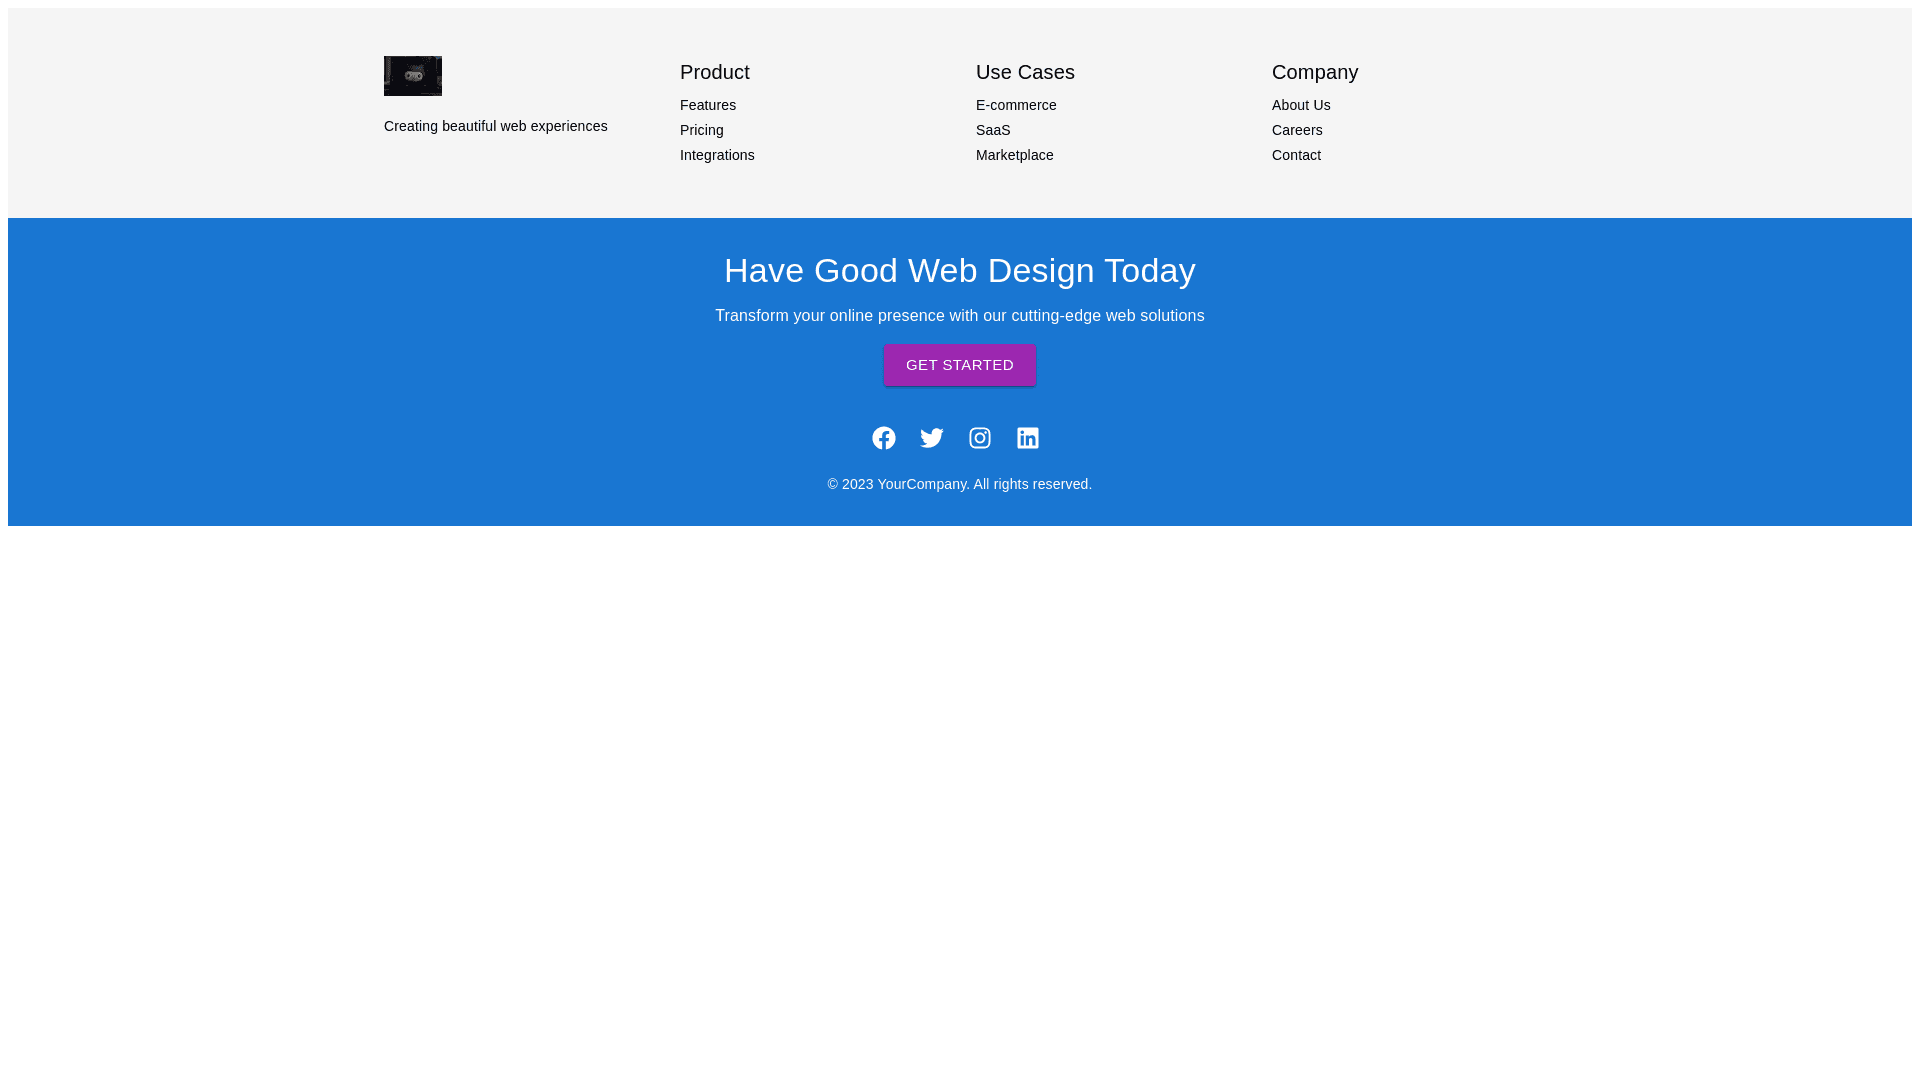
Task: Click the copyright YourCompany notice text
Action: pos(960,484)
